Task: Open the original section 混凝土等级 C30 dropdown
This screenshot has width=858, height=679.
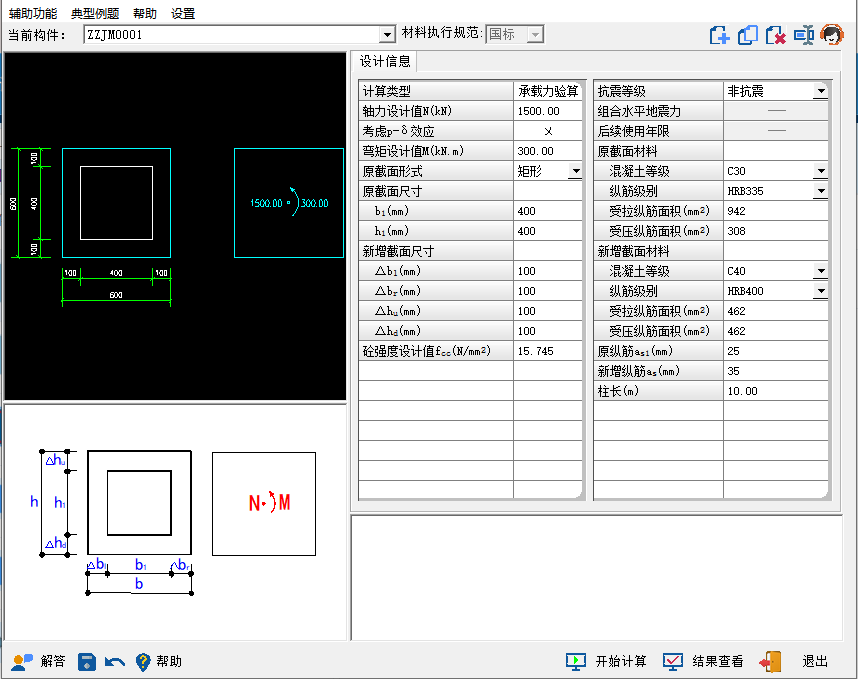Action: [820, 171]
